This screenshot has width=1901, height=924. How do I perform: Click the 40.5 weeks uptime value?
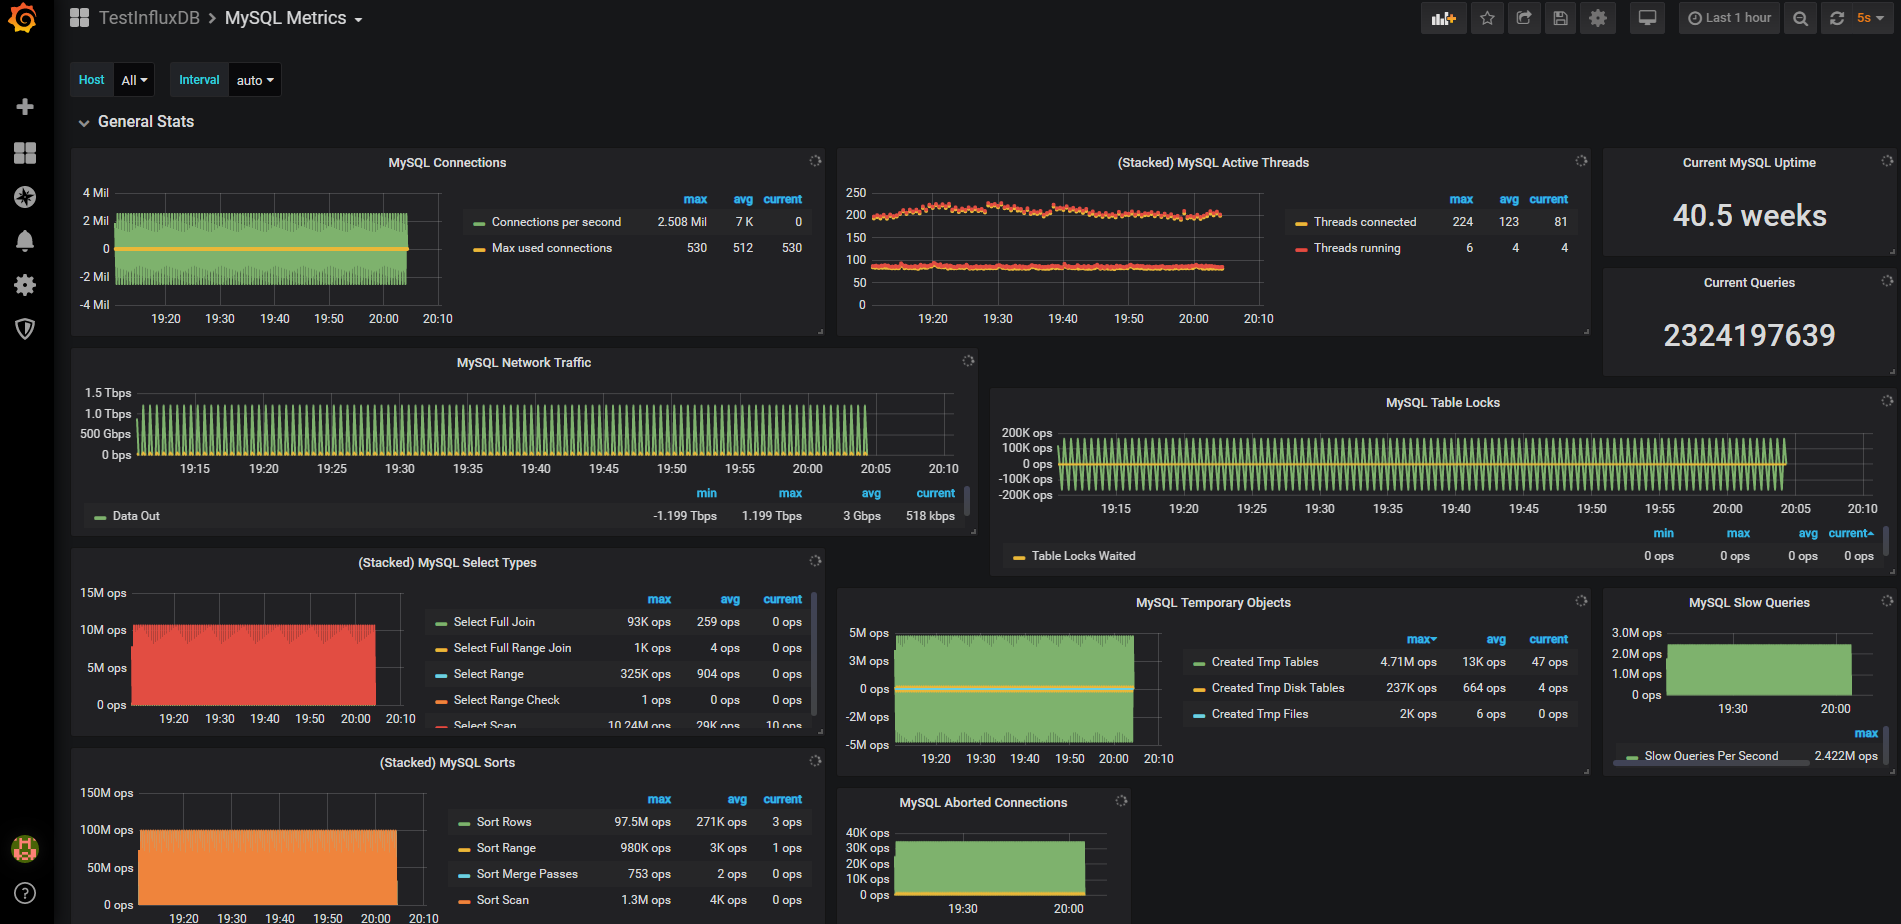coord(1749,216)
